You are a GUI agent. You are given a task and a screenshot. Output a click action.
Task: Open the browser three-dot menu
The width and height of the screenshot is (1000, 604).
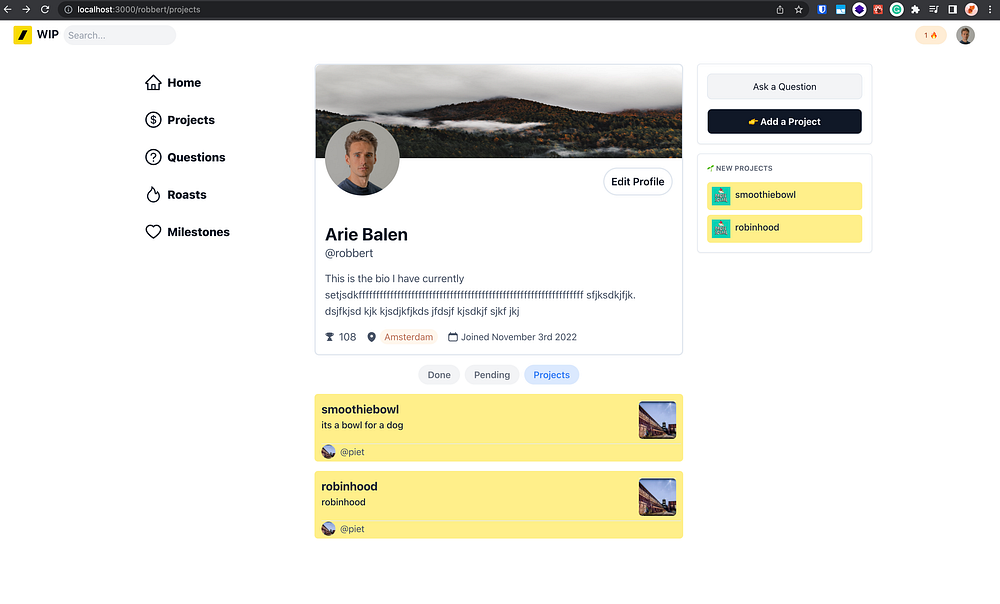click(x=990, y=10)
